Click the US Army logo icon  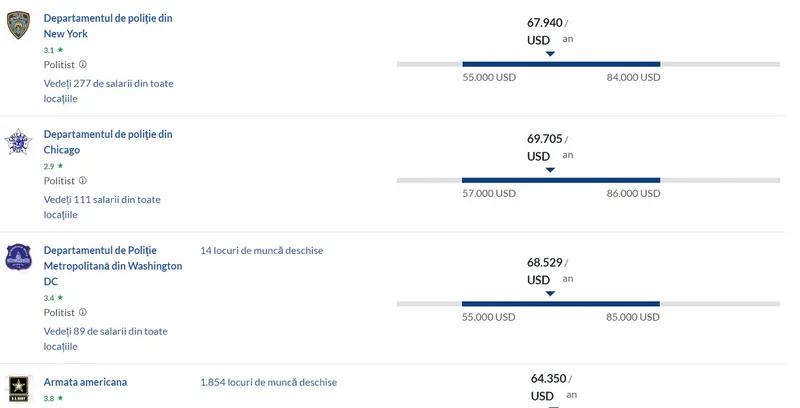tap(19, 388)
